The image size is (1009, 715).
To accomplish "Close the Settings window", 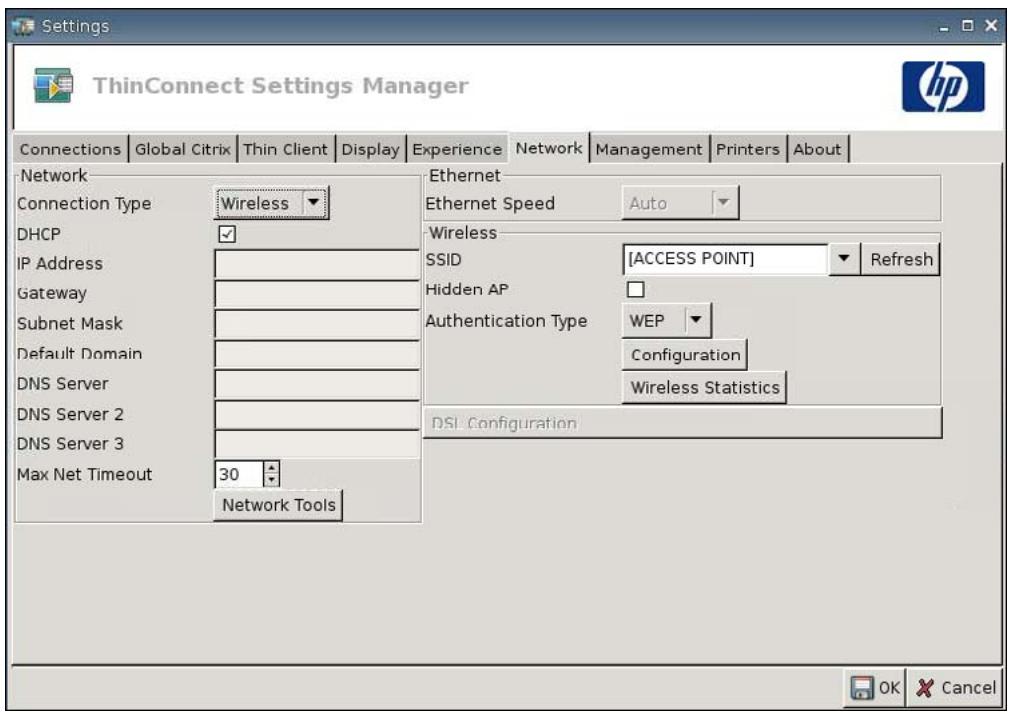I will pyautogui.click(x=991, y=26).
